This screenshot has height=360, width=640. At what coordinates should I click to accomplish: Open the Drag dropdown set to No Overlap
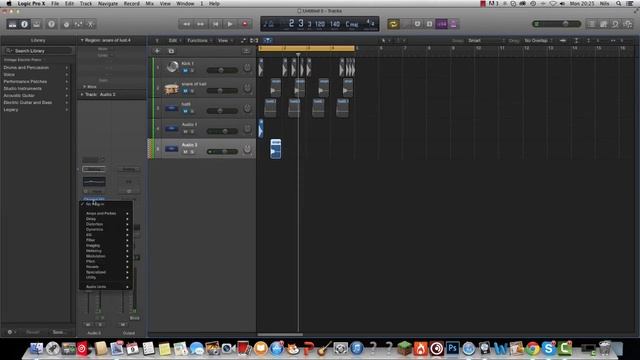pyautogui.click(x=538, y=40)
